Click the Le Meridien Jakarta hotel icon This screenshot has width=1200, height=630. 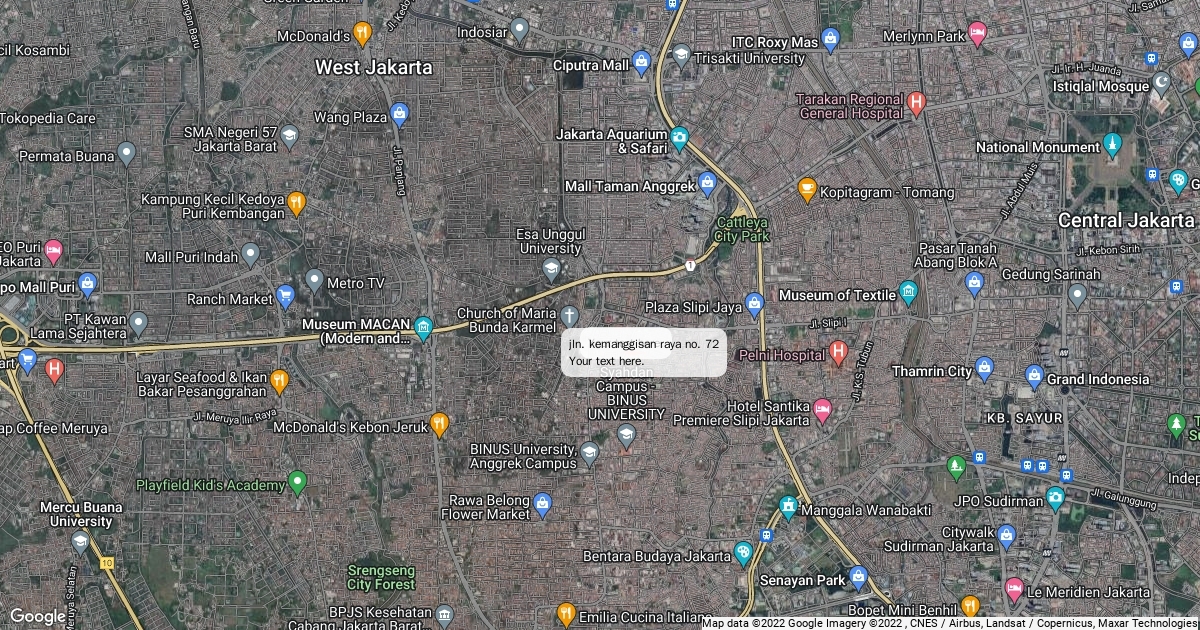pos(1014,590)
